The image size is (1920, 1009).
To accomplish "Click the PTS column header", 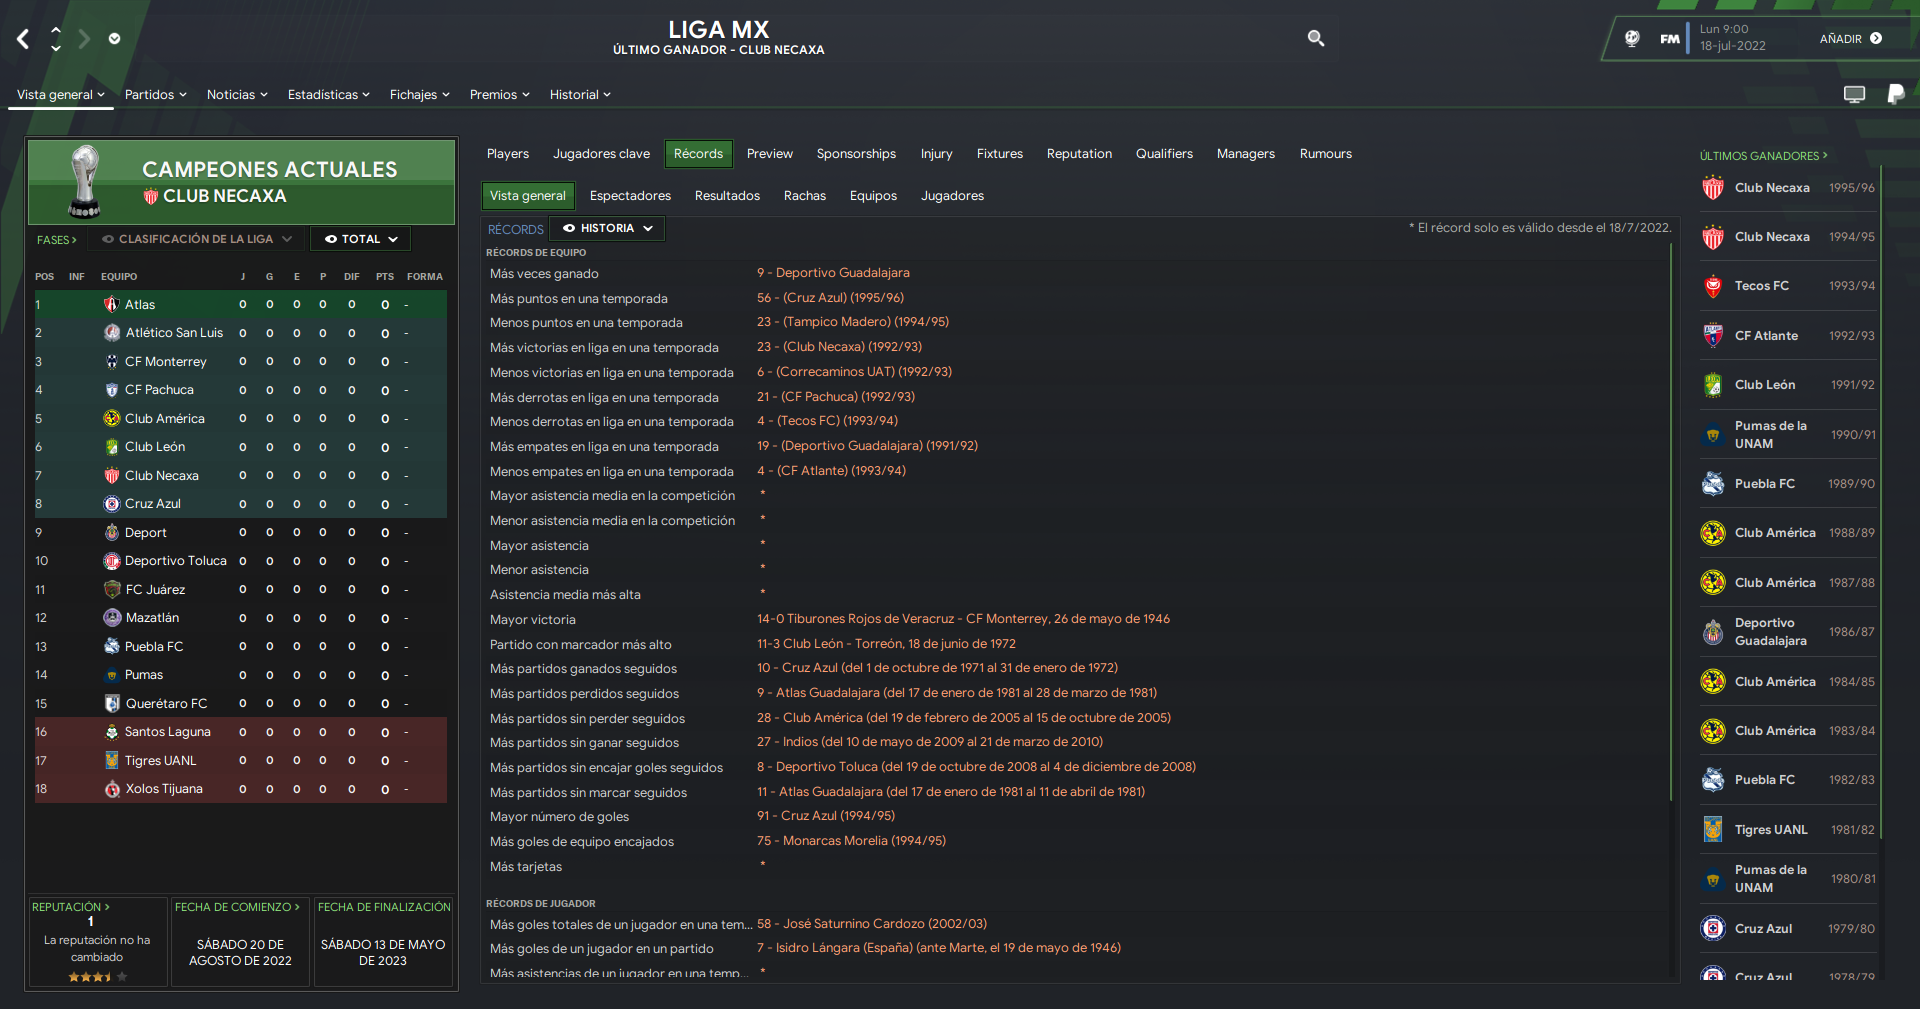I will [x=385, y=277].
